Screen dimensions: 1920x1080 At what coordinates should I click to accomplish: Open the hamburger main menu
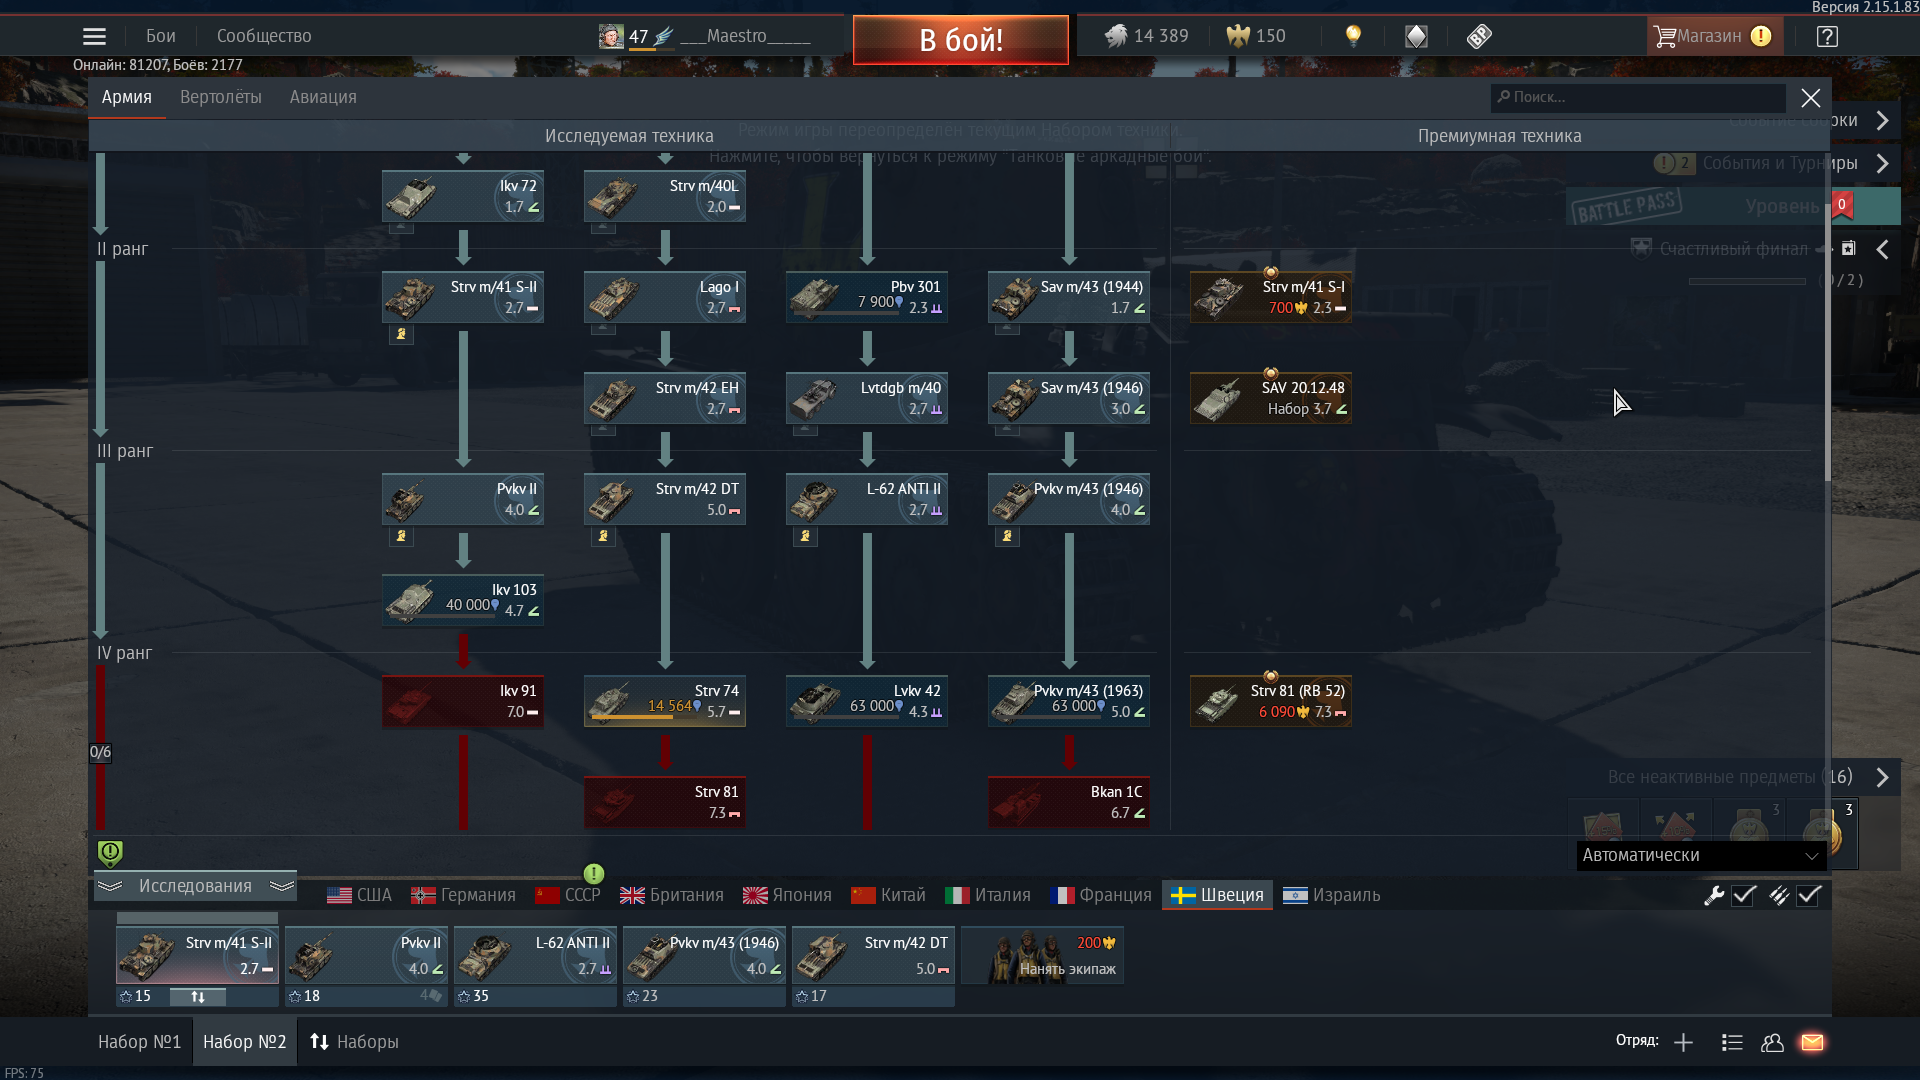94,37
